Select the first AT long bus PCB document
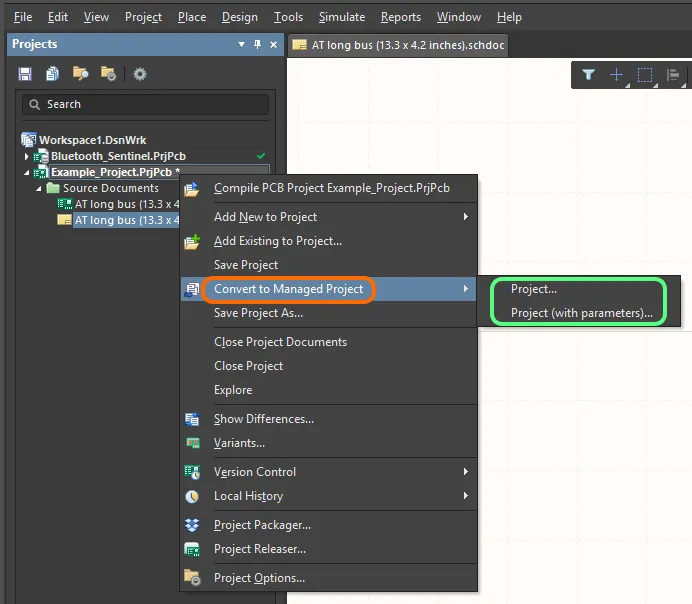Viewport: 692px width, 604px height. [127, 204]
